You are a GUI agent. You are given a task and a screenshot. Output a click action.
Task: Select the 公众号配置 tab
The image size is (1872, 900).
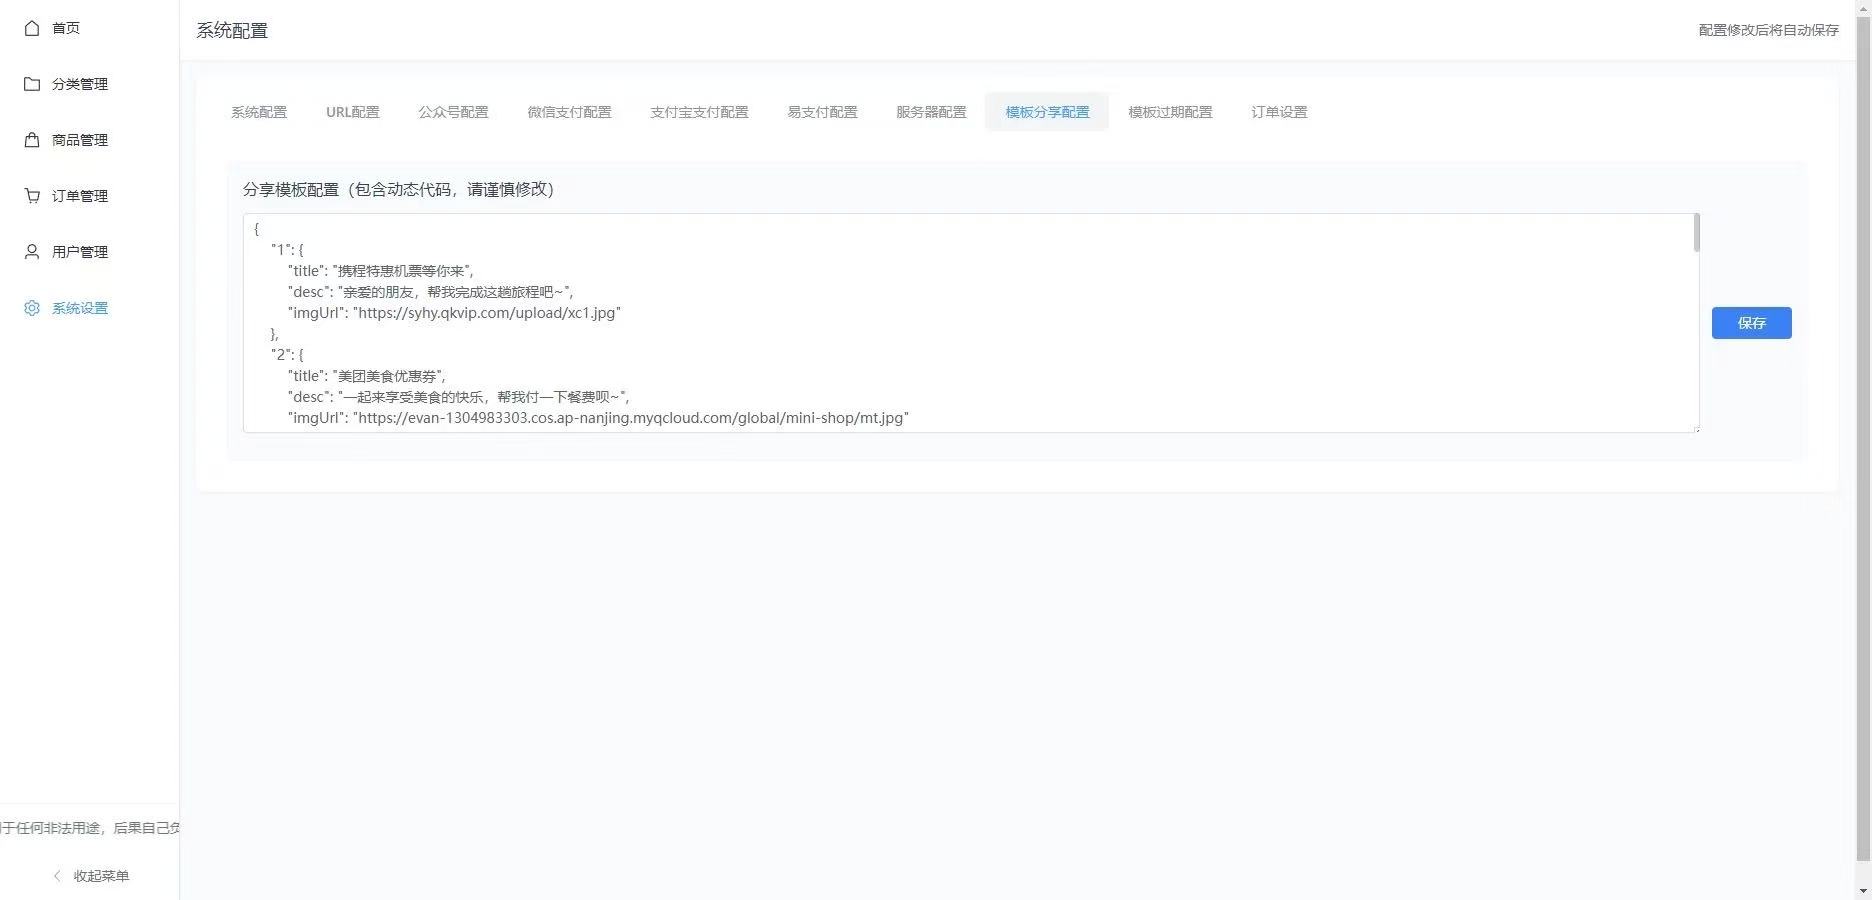[x=453, y=112]
